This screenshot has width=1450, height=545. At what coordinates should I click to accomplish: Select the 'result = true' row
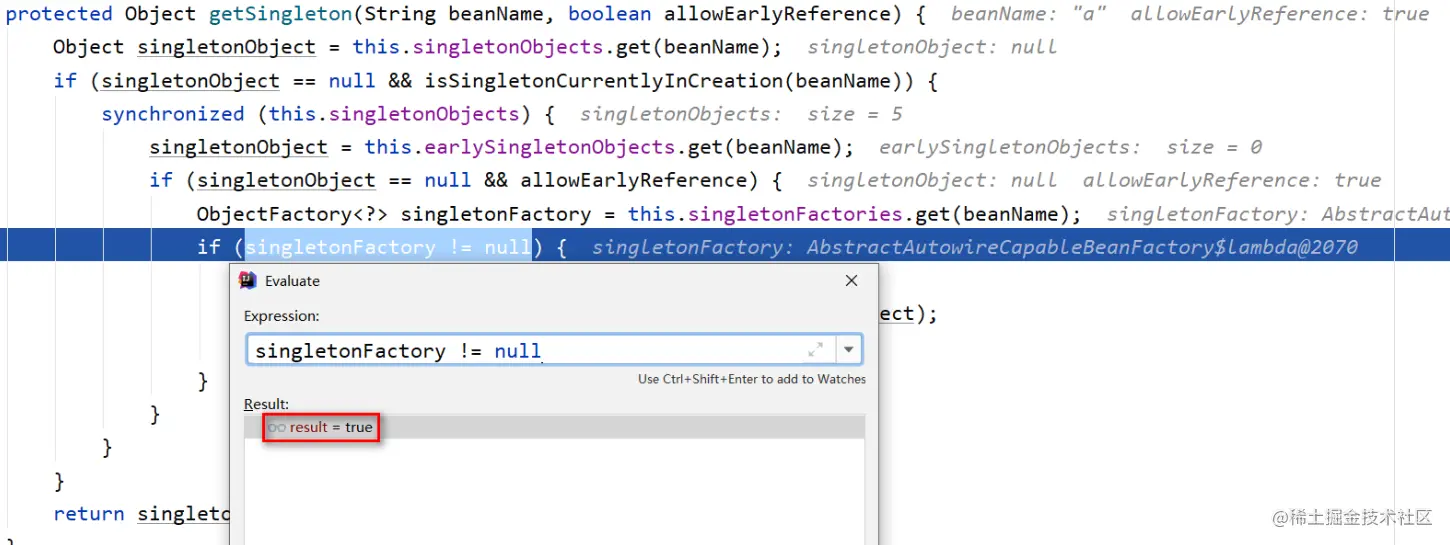pyautogui.click(x=554, y=427)
